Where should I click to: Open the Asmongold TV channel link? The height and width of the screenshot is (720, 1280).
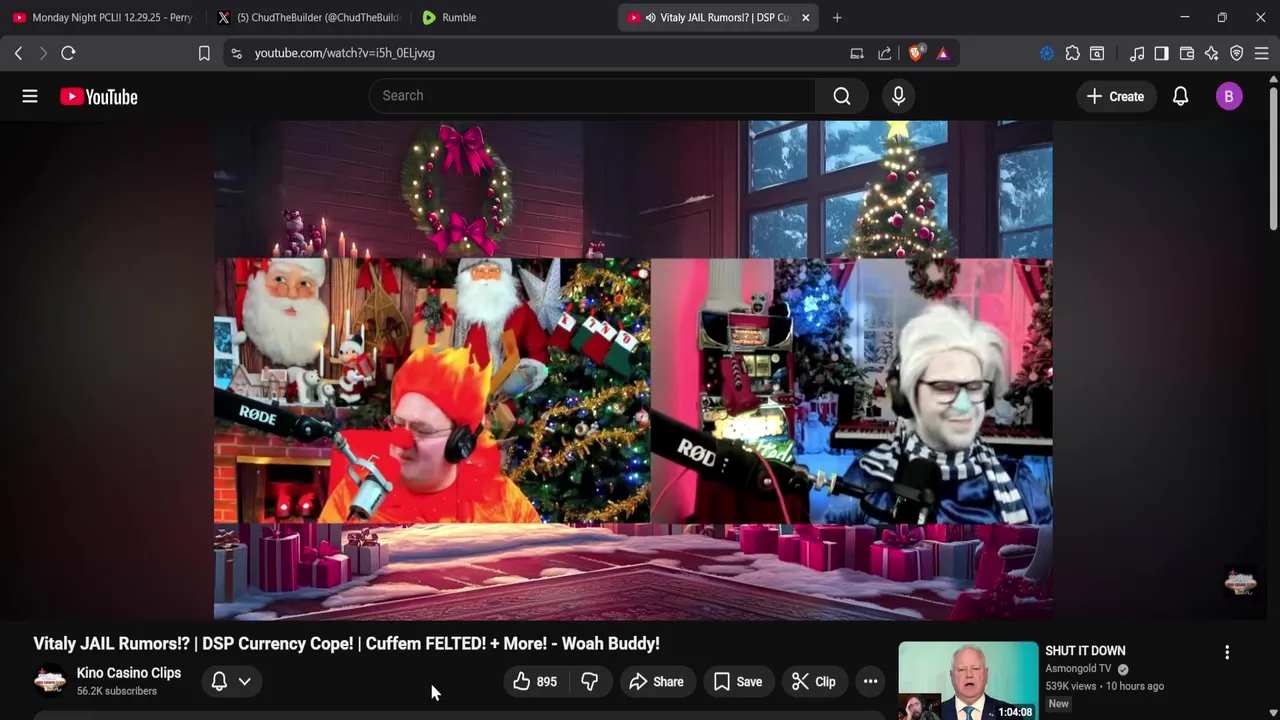[1078, 669]
